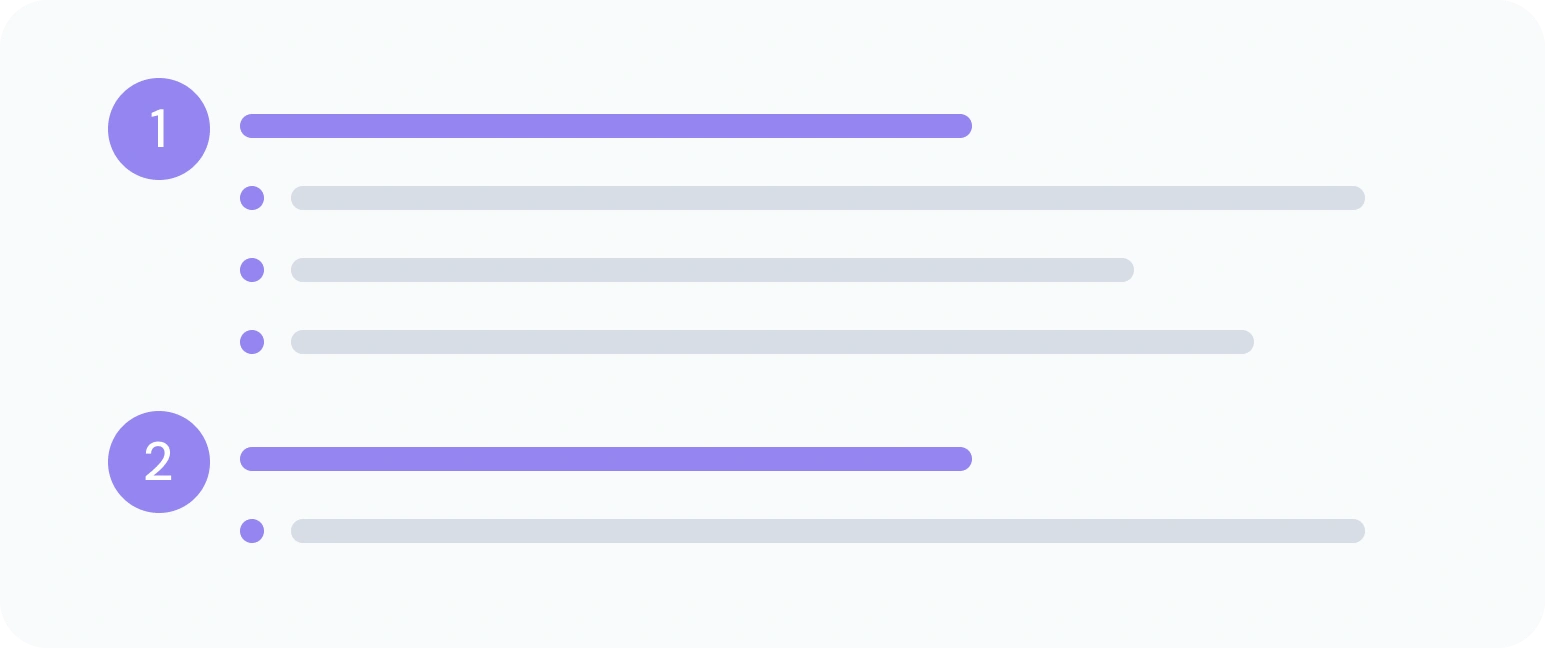Screen dimensions: 1545x648
Task: Click the purple circle badge numbered 2
Action: [x=159, y=462]
